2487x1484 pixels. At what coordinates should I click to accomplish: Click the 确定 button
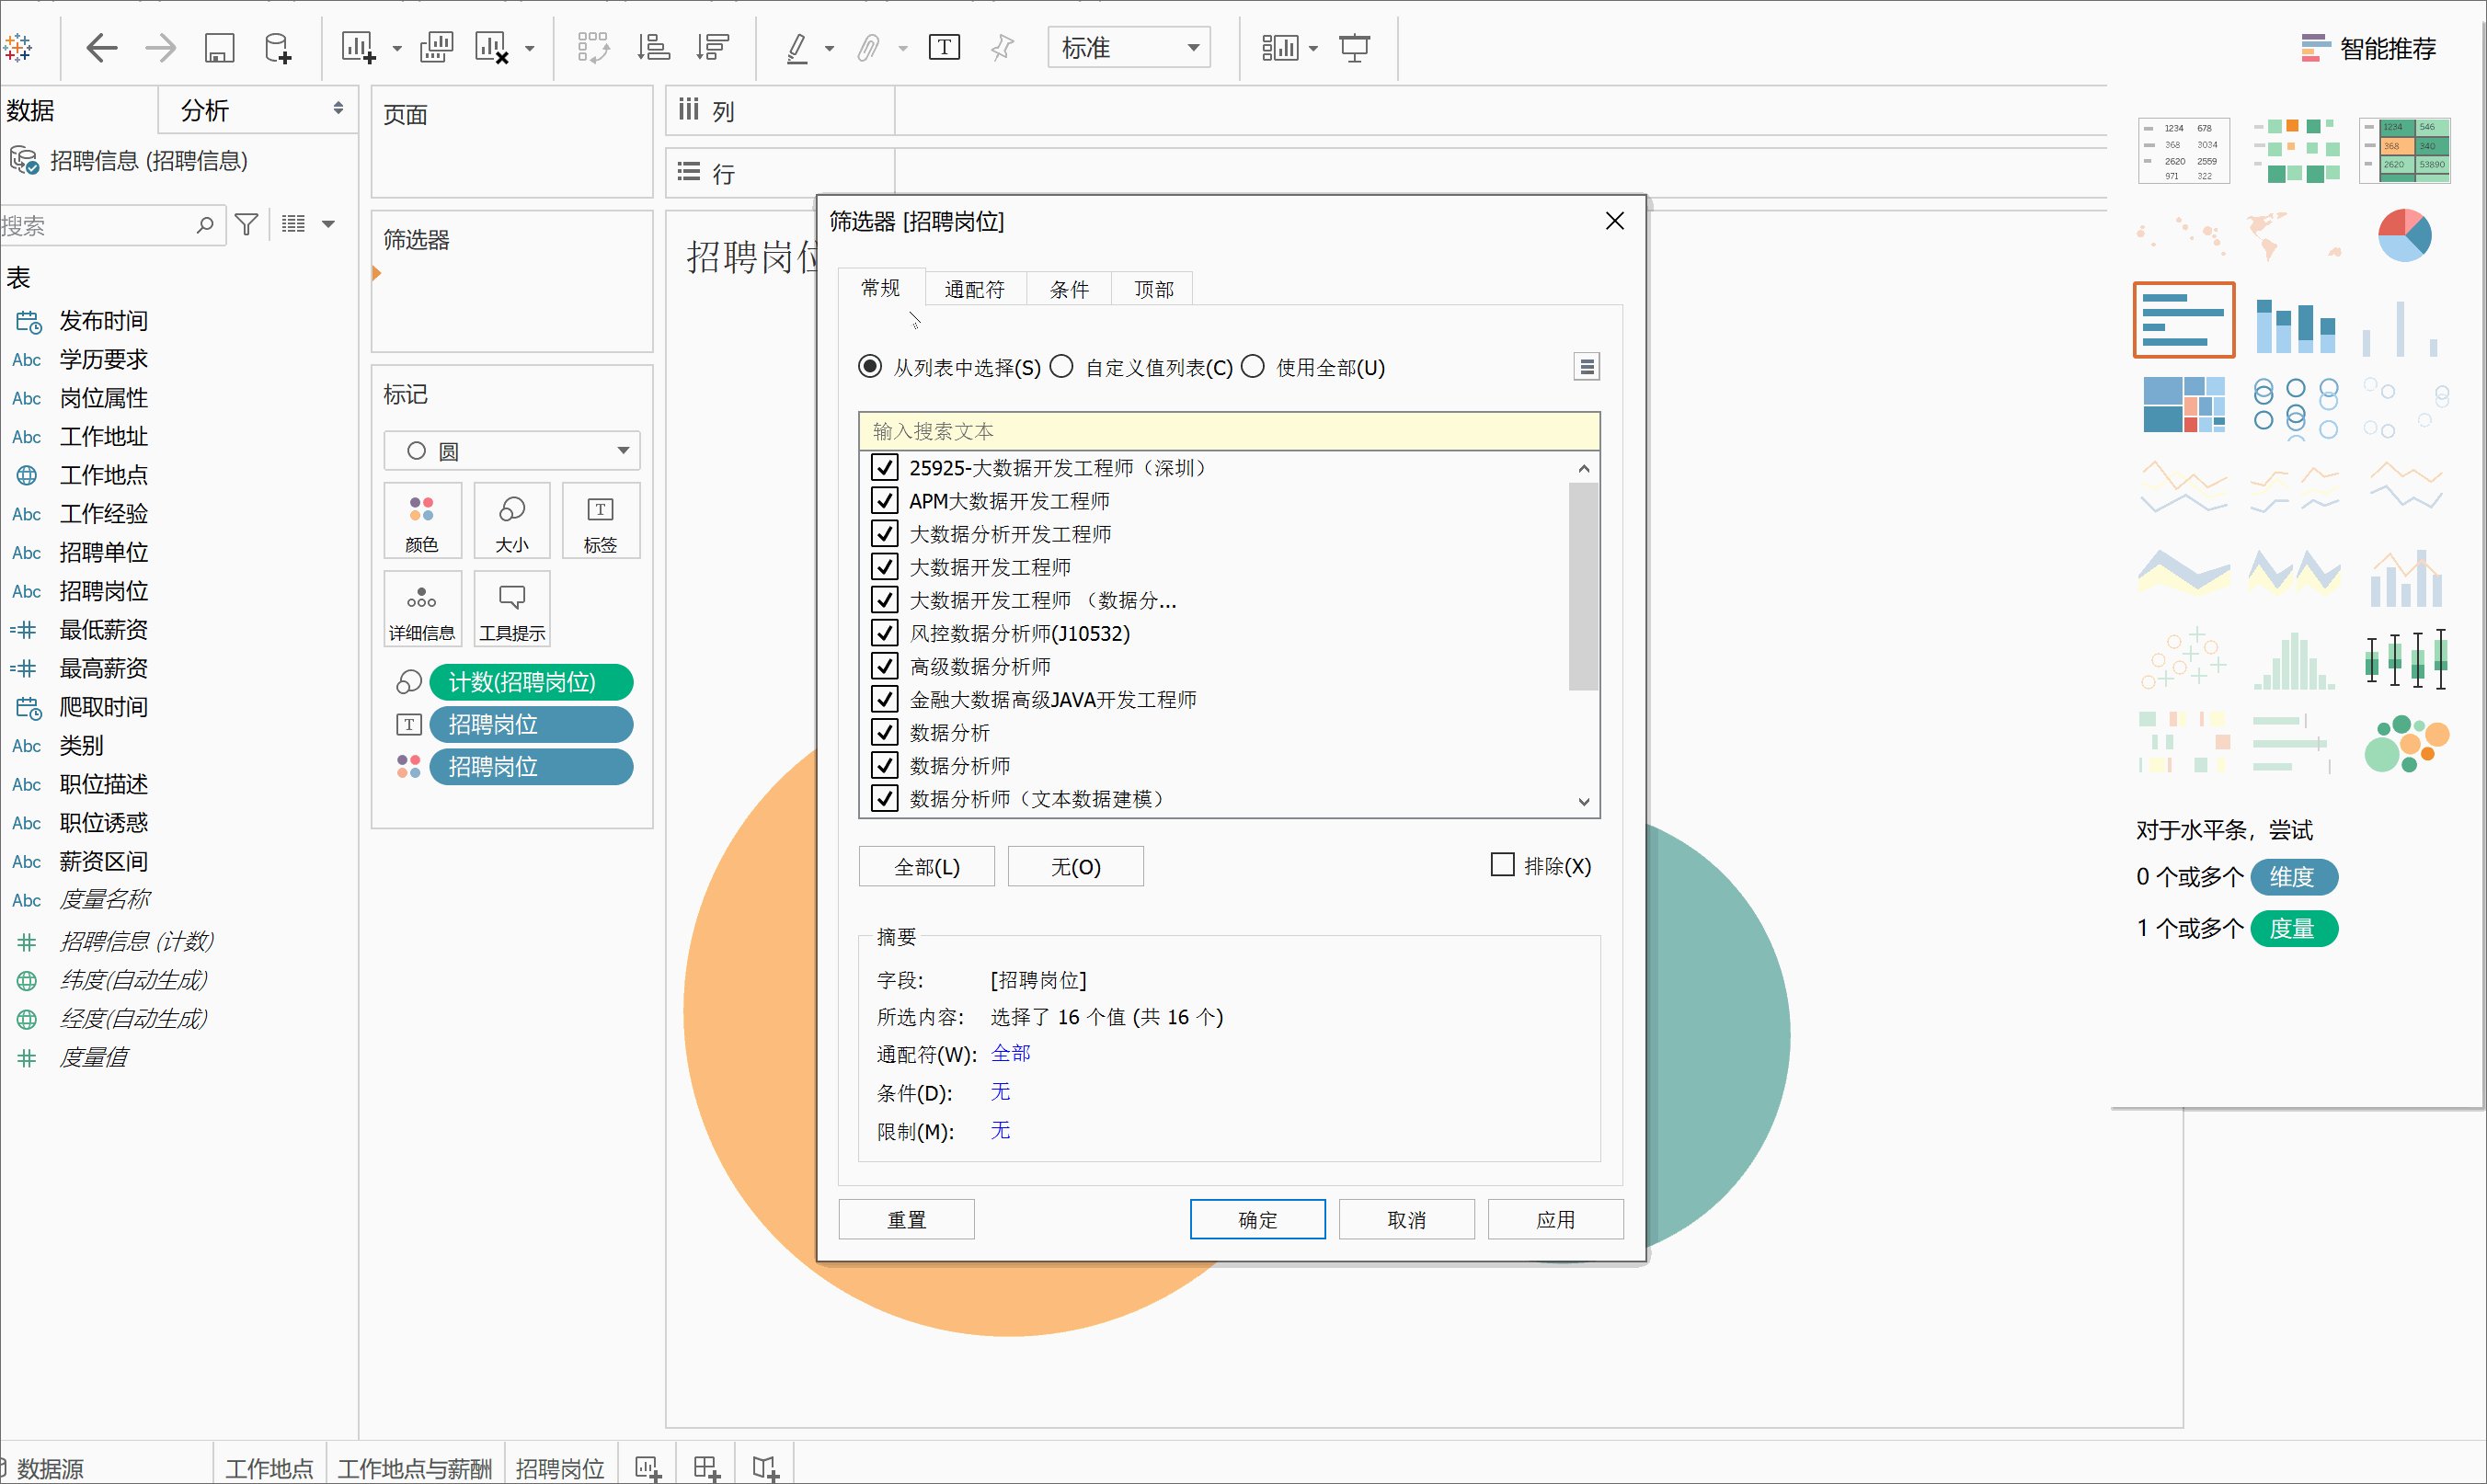1257,1219
